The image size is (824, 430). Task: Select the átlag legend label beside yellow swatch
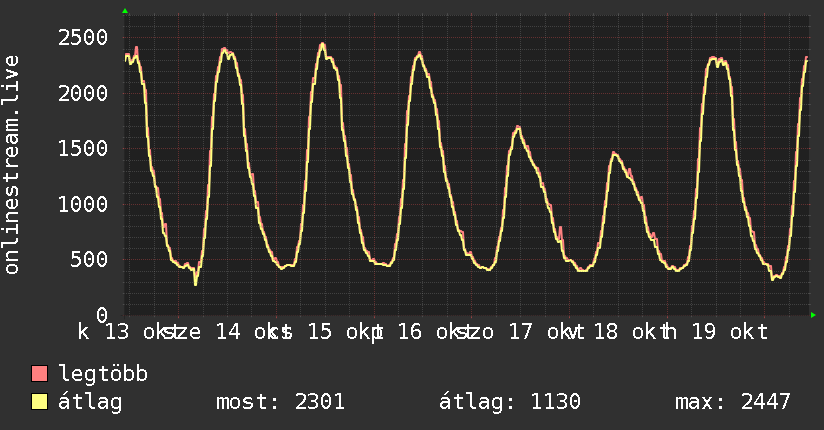click(90, 402)
